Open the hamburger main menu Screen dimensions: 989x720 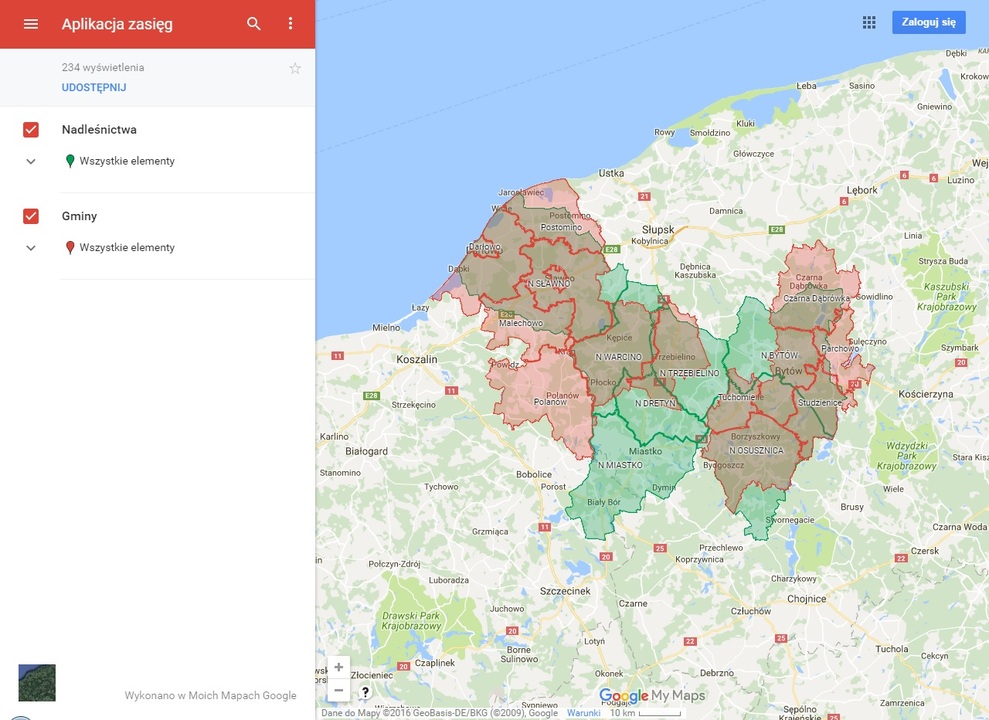coord(30,24)
